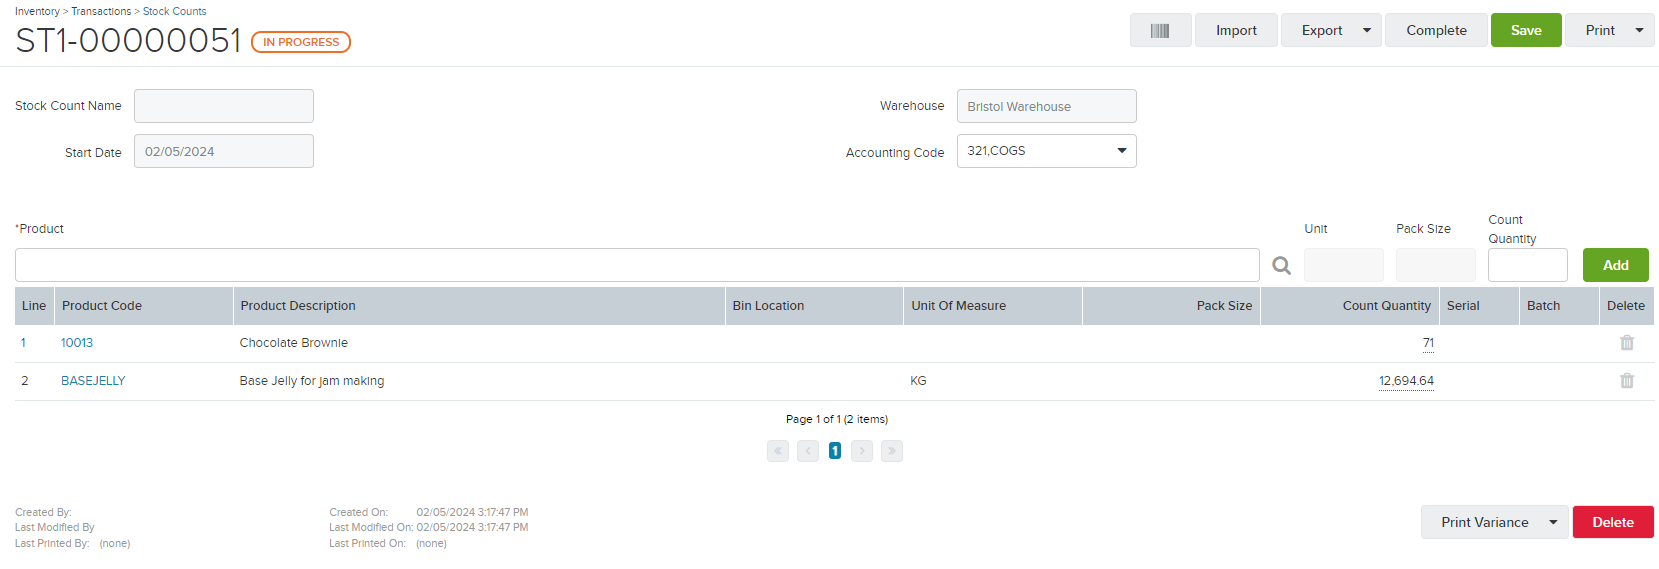
Task: Expand the Export dropdown arrow
Action: (x=1367, y=30)
